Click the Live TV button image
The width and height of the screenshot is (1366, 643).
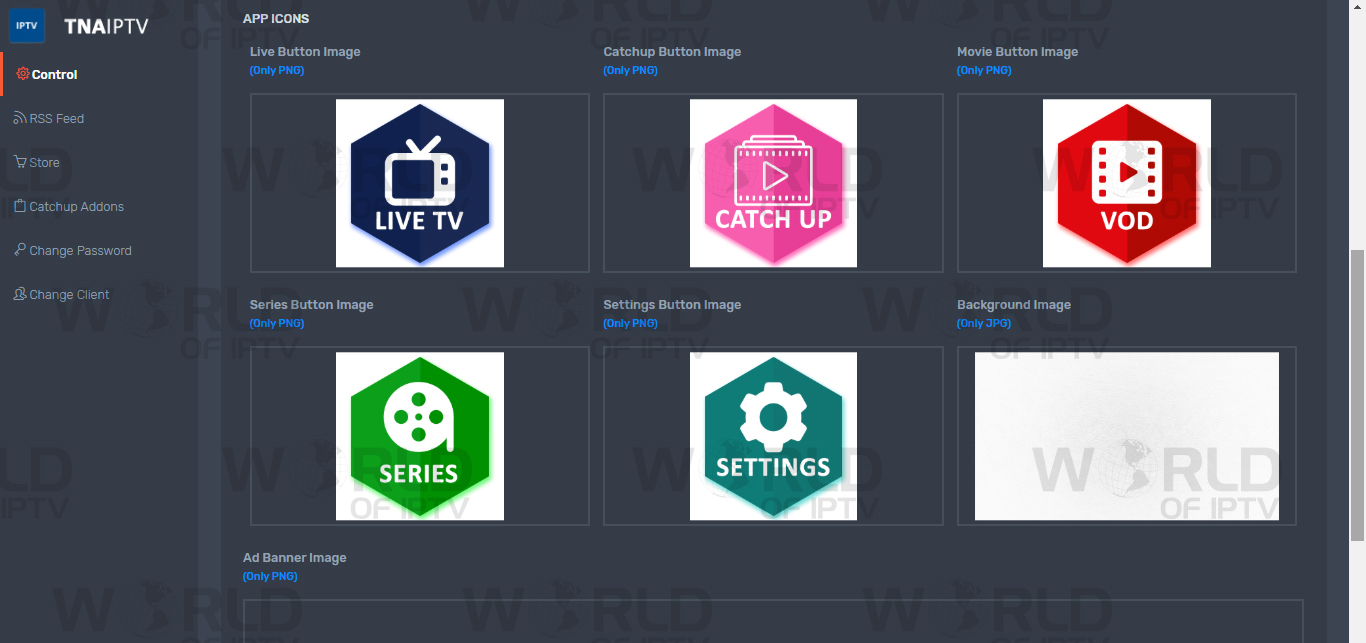(x=420, y=183)
